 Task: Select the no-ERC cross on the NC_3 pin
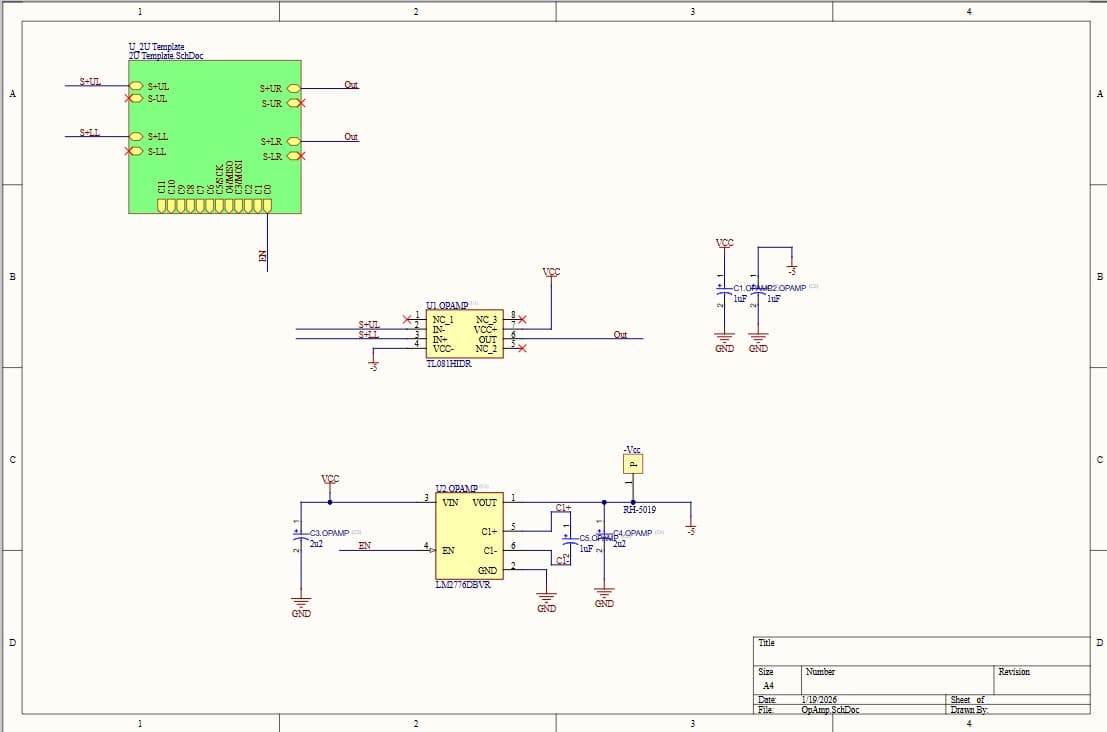coord(522,320)
